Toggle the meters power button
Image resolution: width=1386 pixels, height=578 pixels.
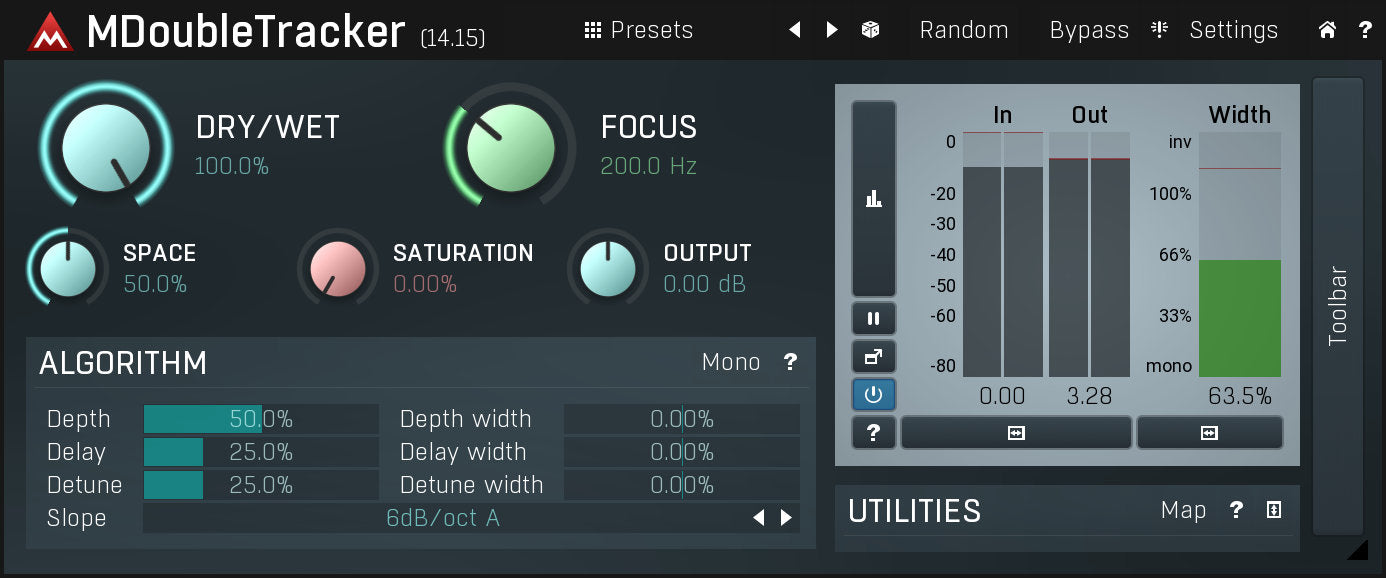coord(874,394)
